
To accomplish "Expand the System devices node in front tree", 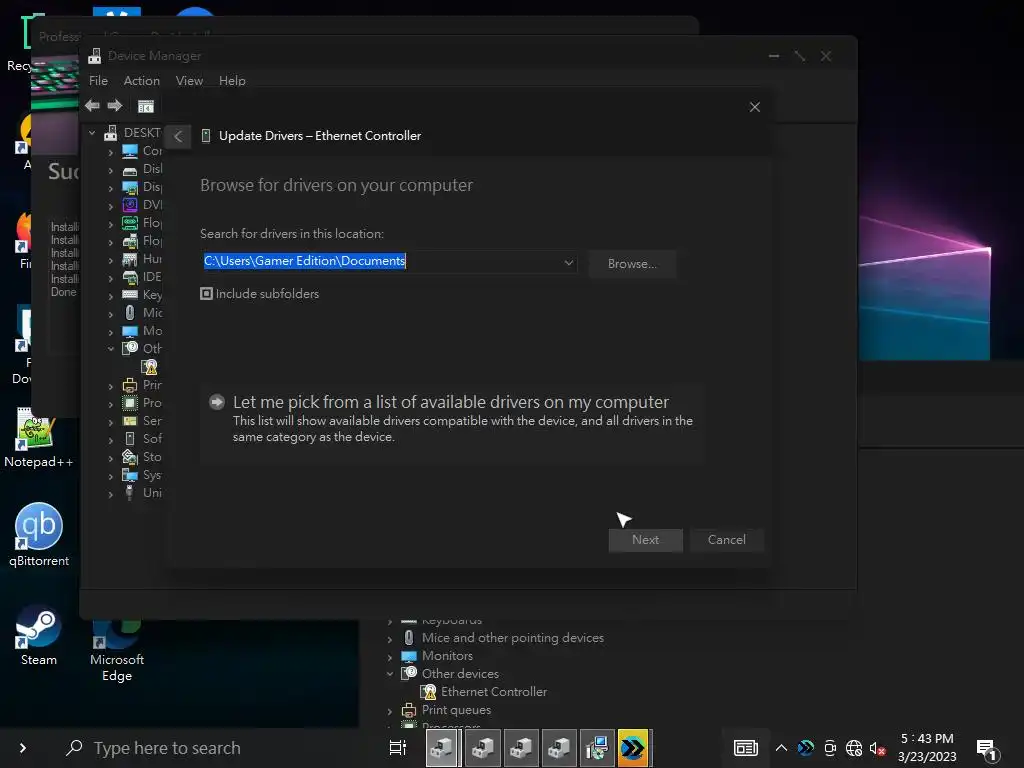I will [x=111, y=476].
